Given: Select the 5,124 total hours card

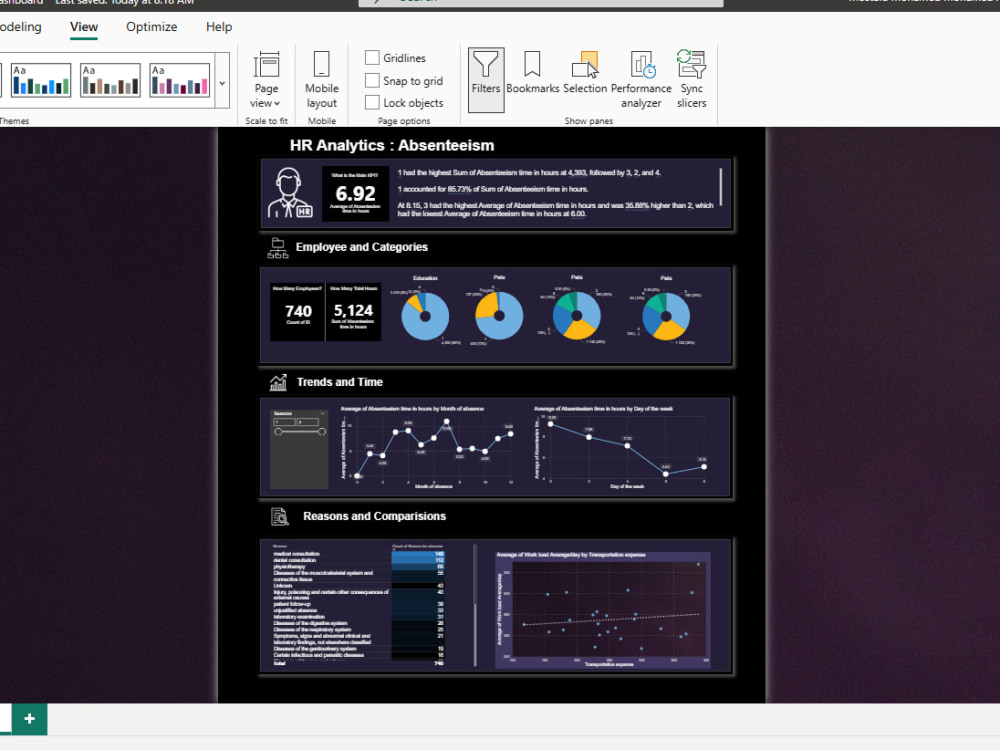Looking at the screenshot, I should [x=353, y=312].
